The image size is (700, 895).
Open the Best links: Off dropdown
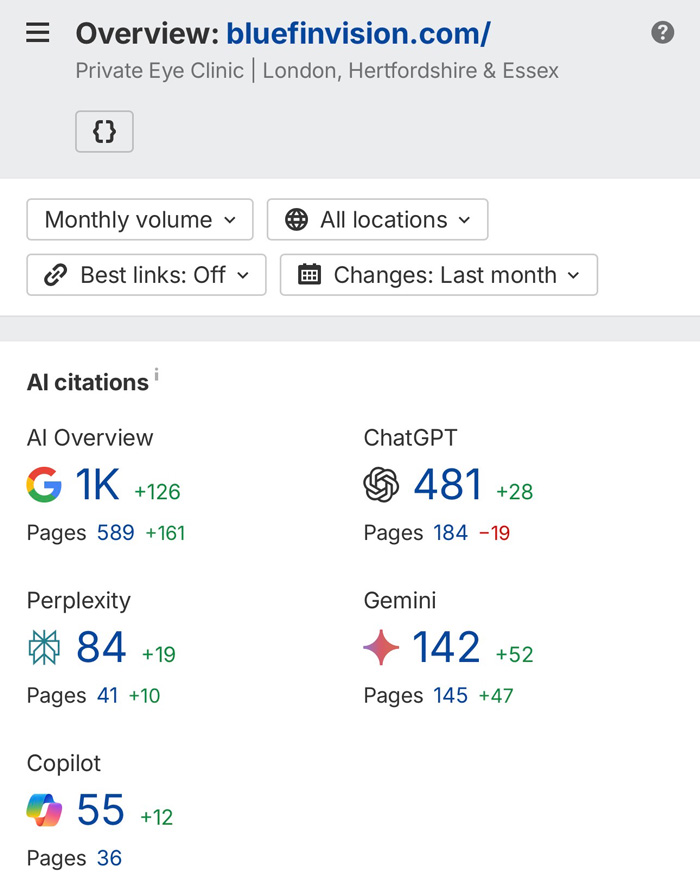point(146,275)
